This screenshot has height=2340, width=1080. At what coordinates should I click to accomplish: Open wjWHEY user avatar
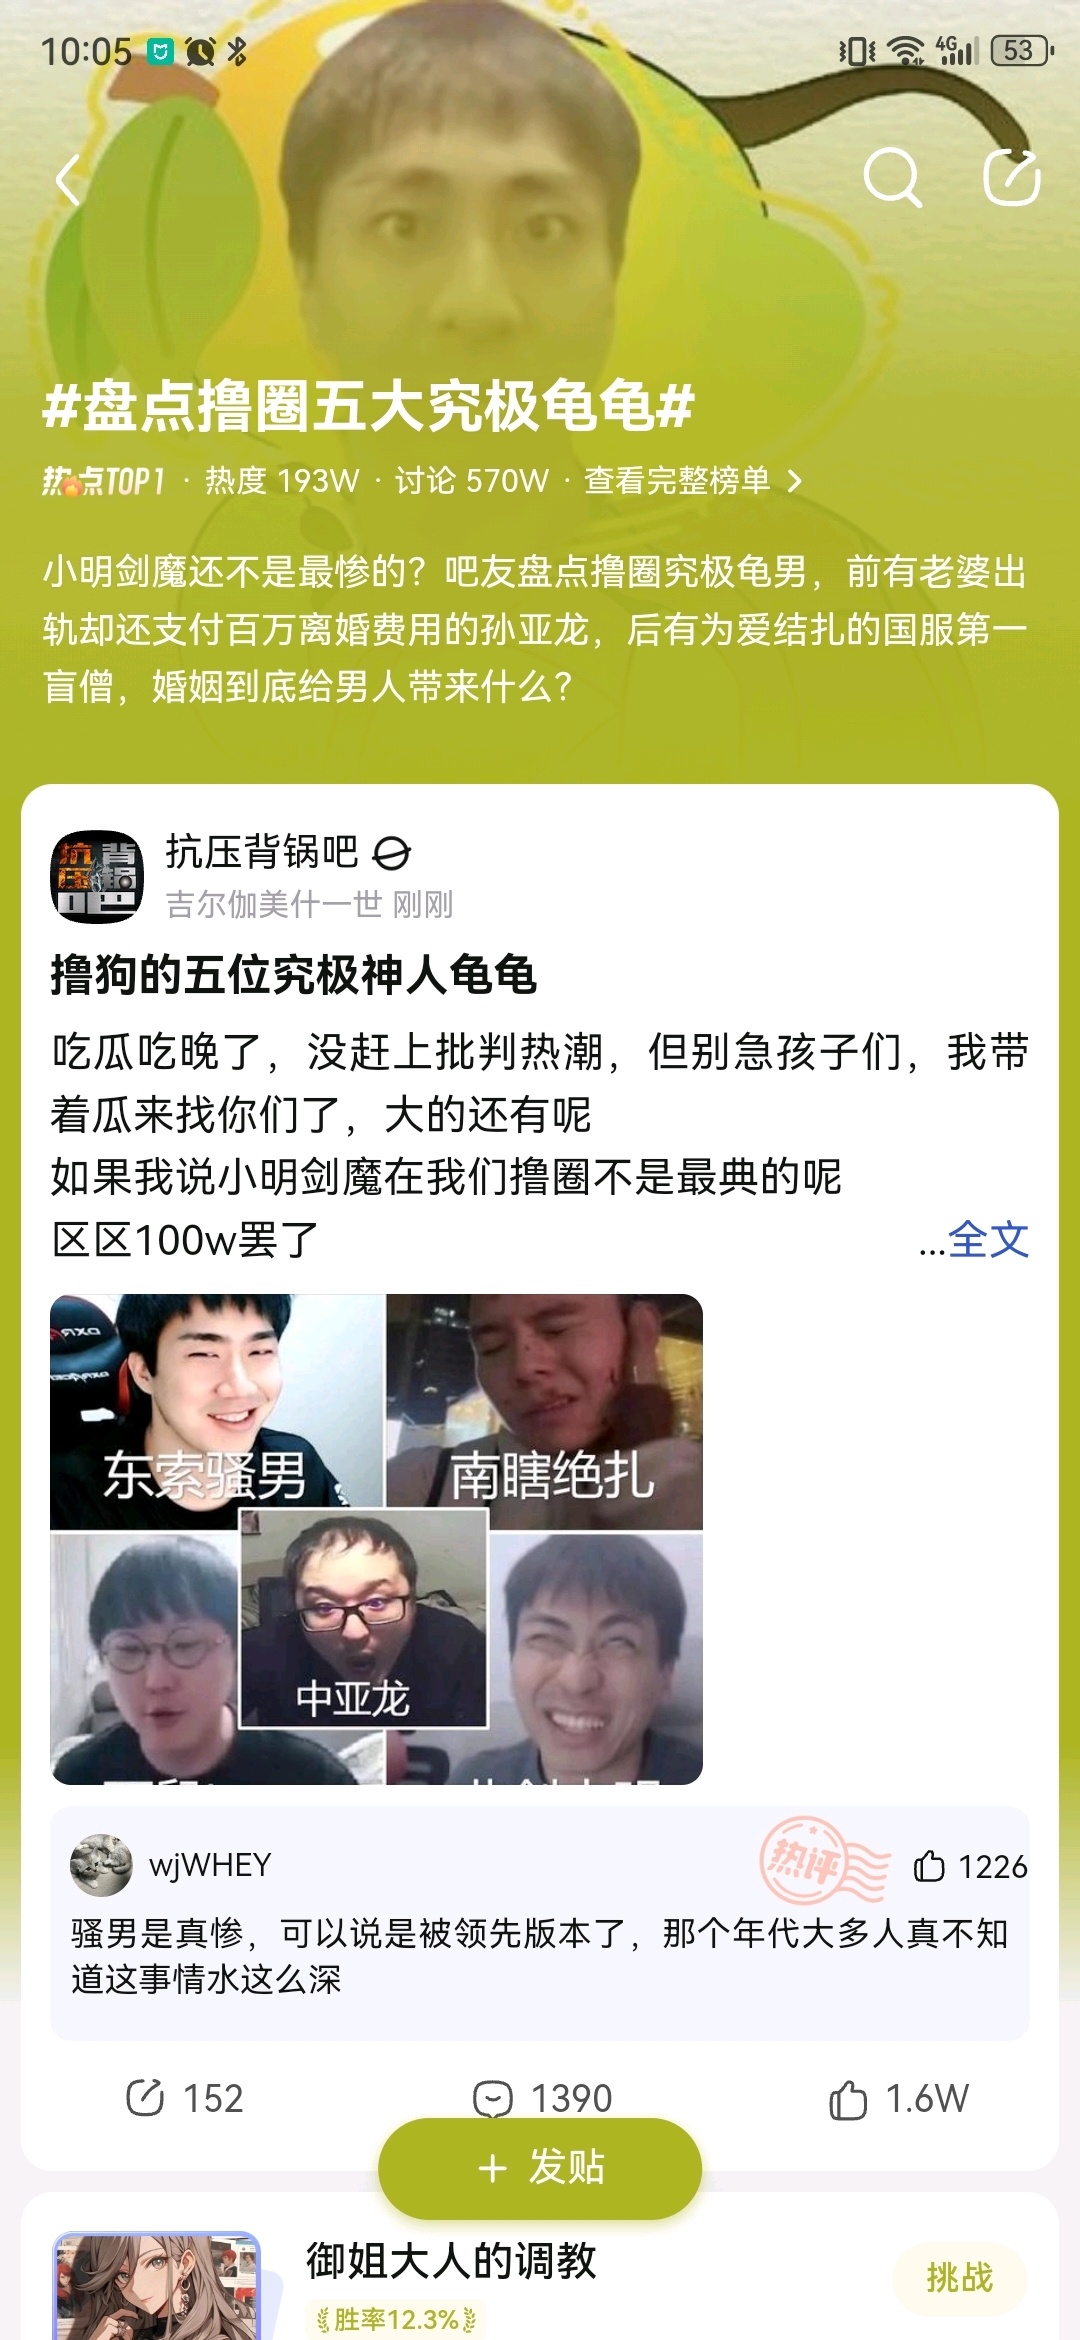click(x=101, y=1865)
